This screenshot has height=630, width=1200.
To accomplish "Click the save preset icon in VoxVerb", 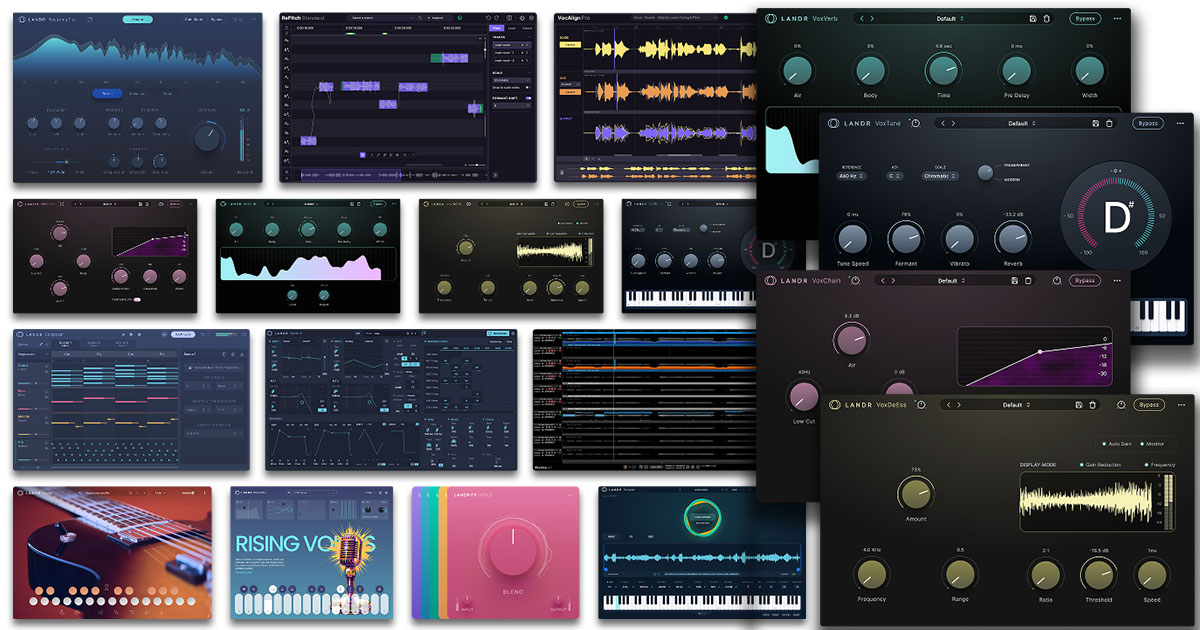I will (x=1033, y=19).
